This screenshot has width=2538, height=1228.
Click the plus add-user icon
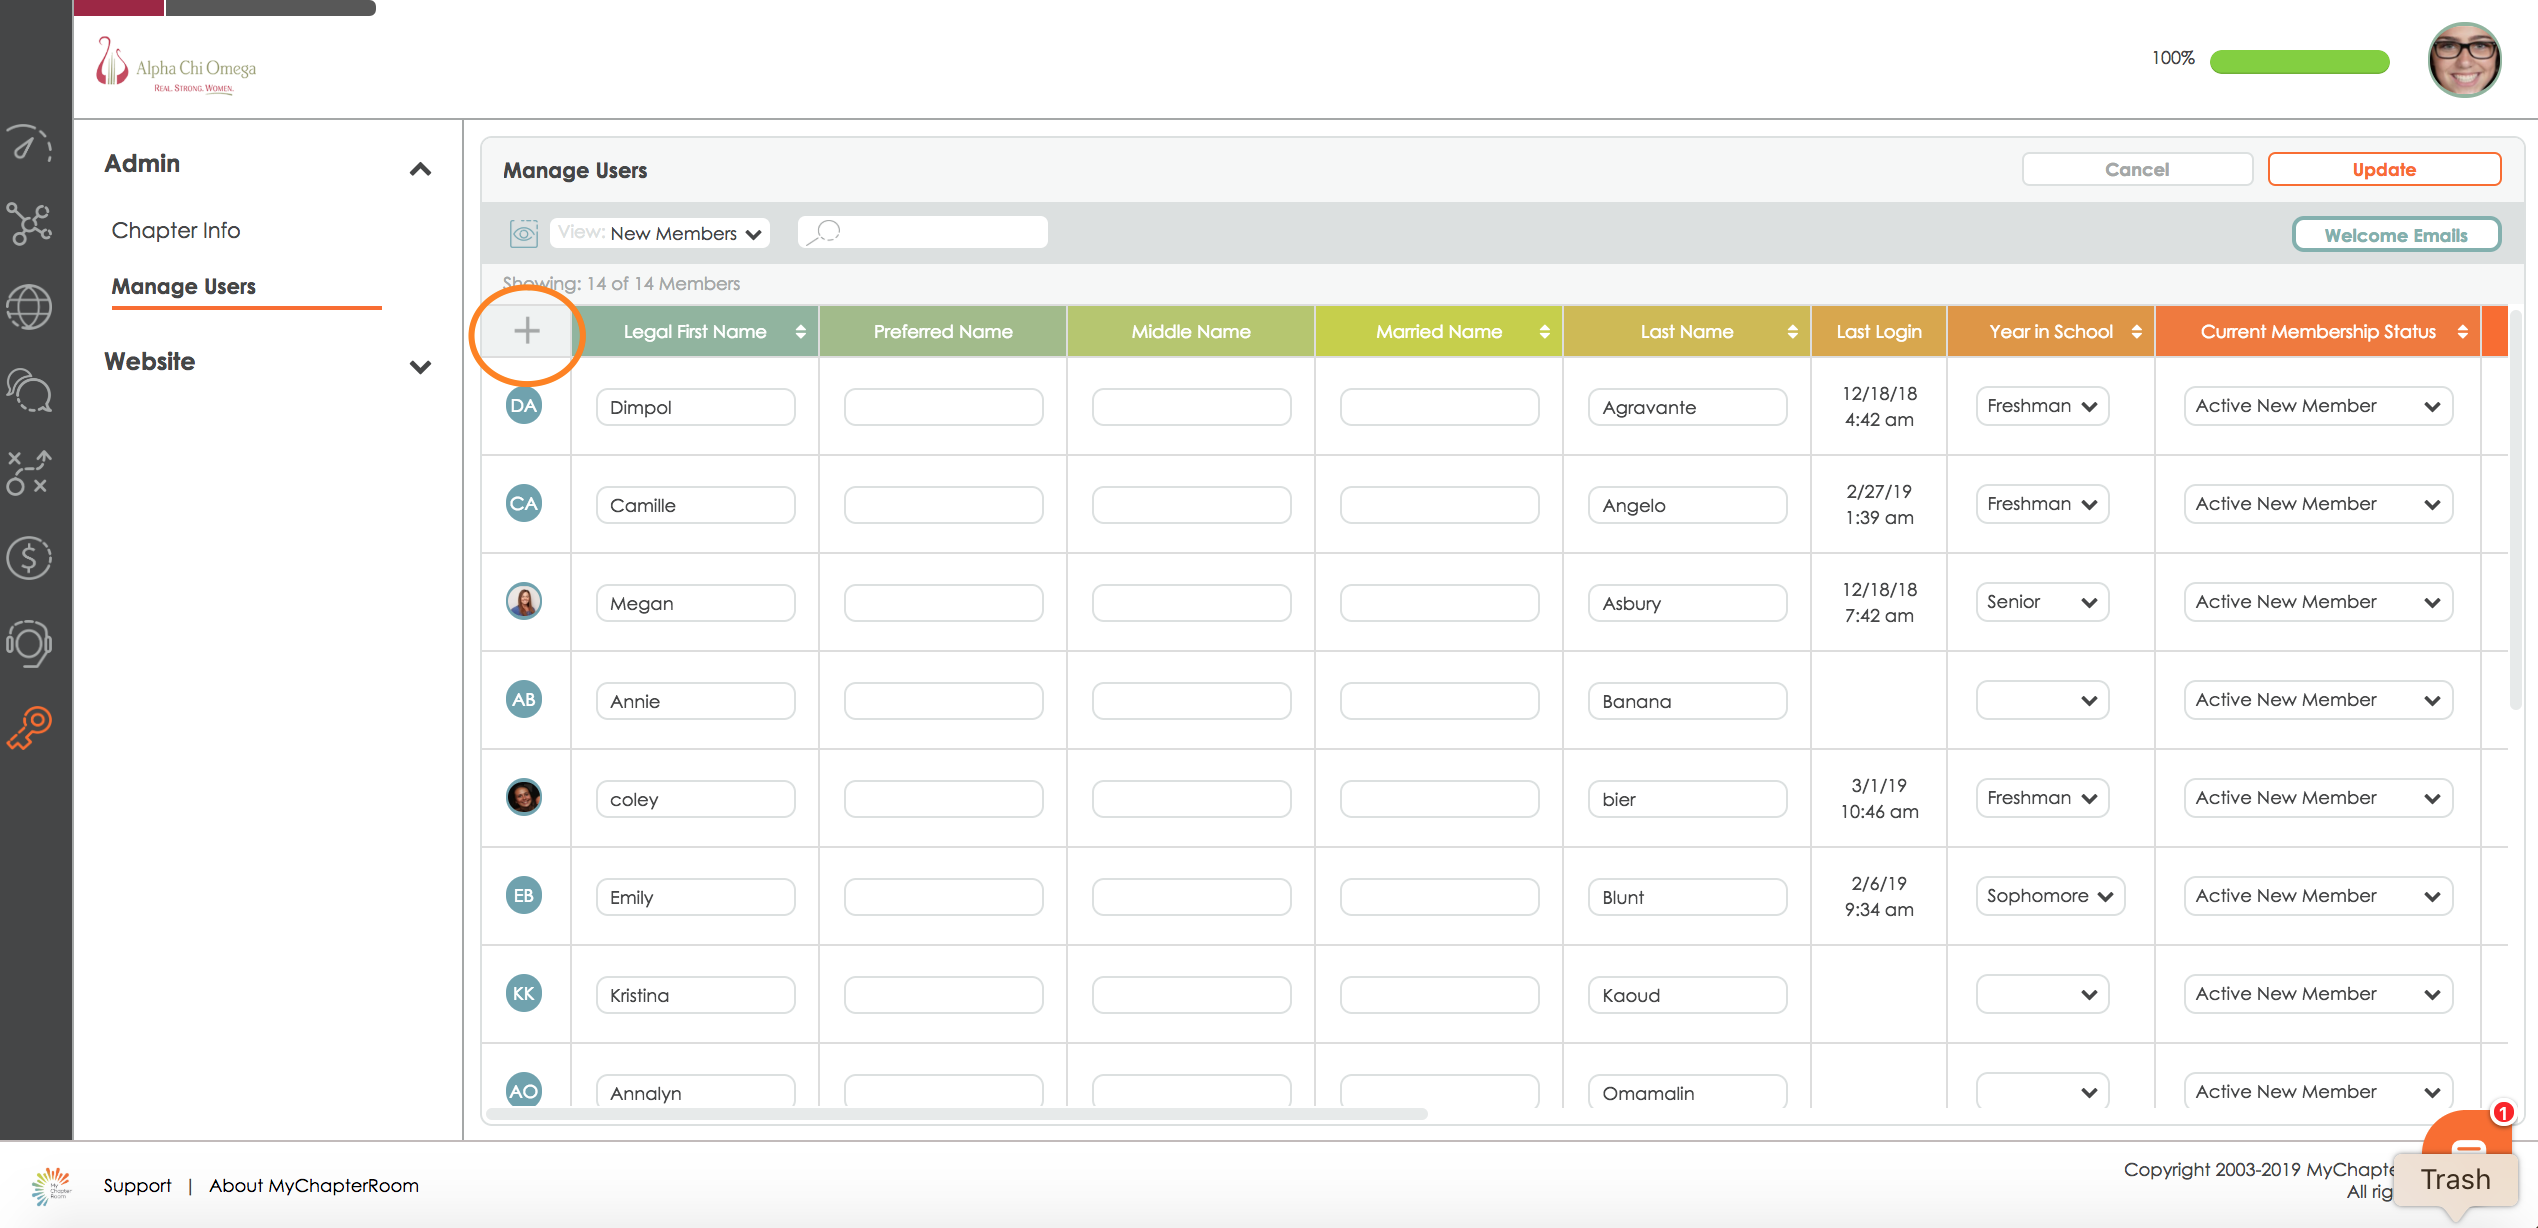click(x=527, y=331)
